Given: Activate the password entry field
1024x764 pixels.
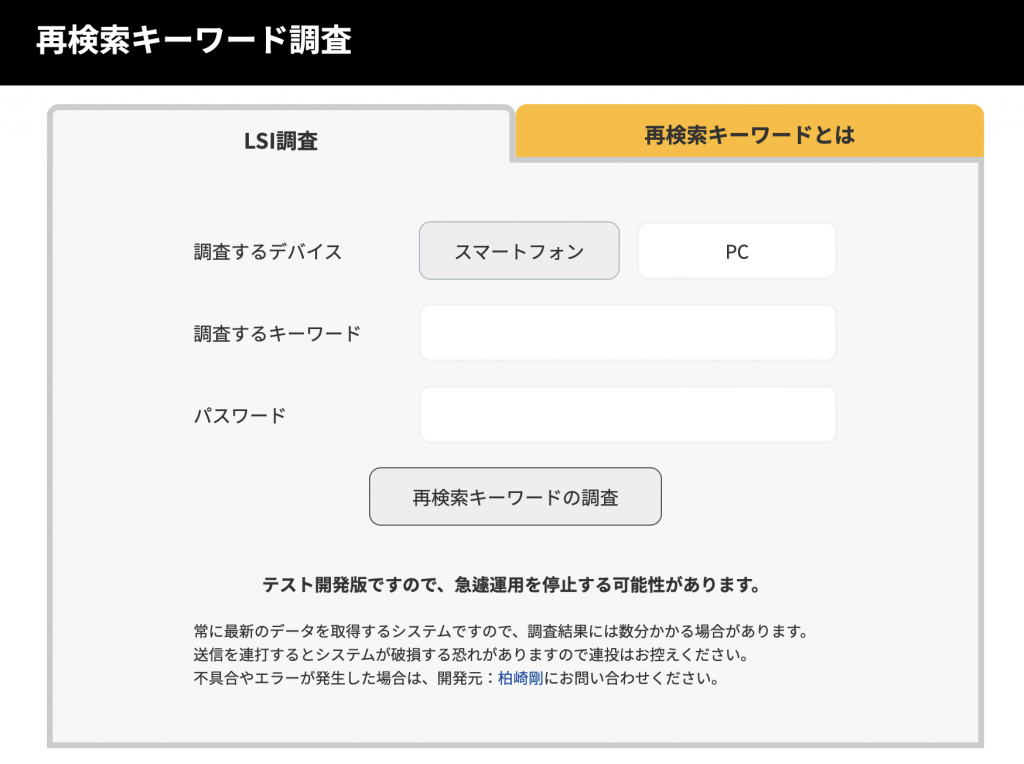Looking at the screenshot, I should (x=628, y=413).
